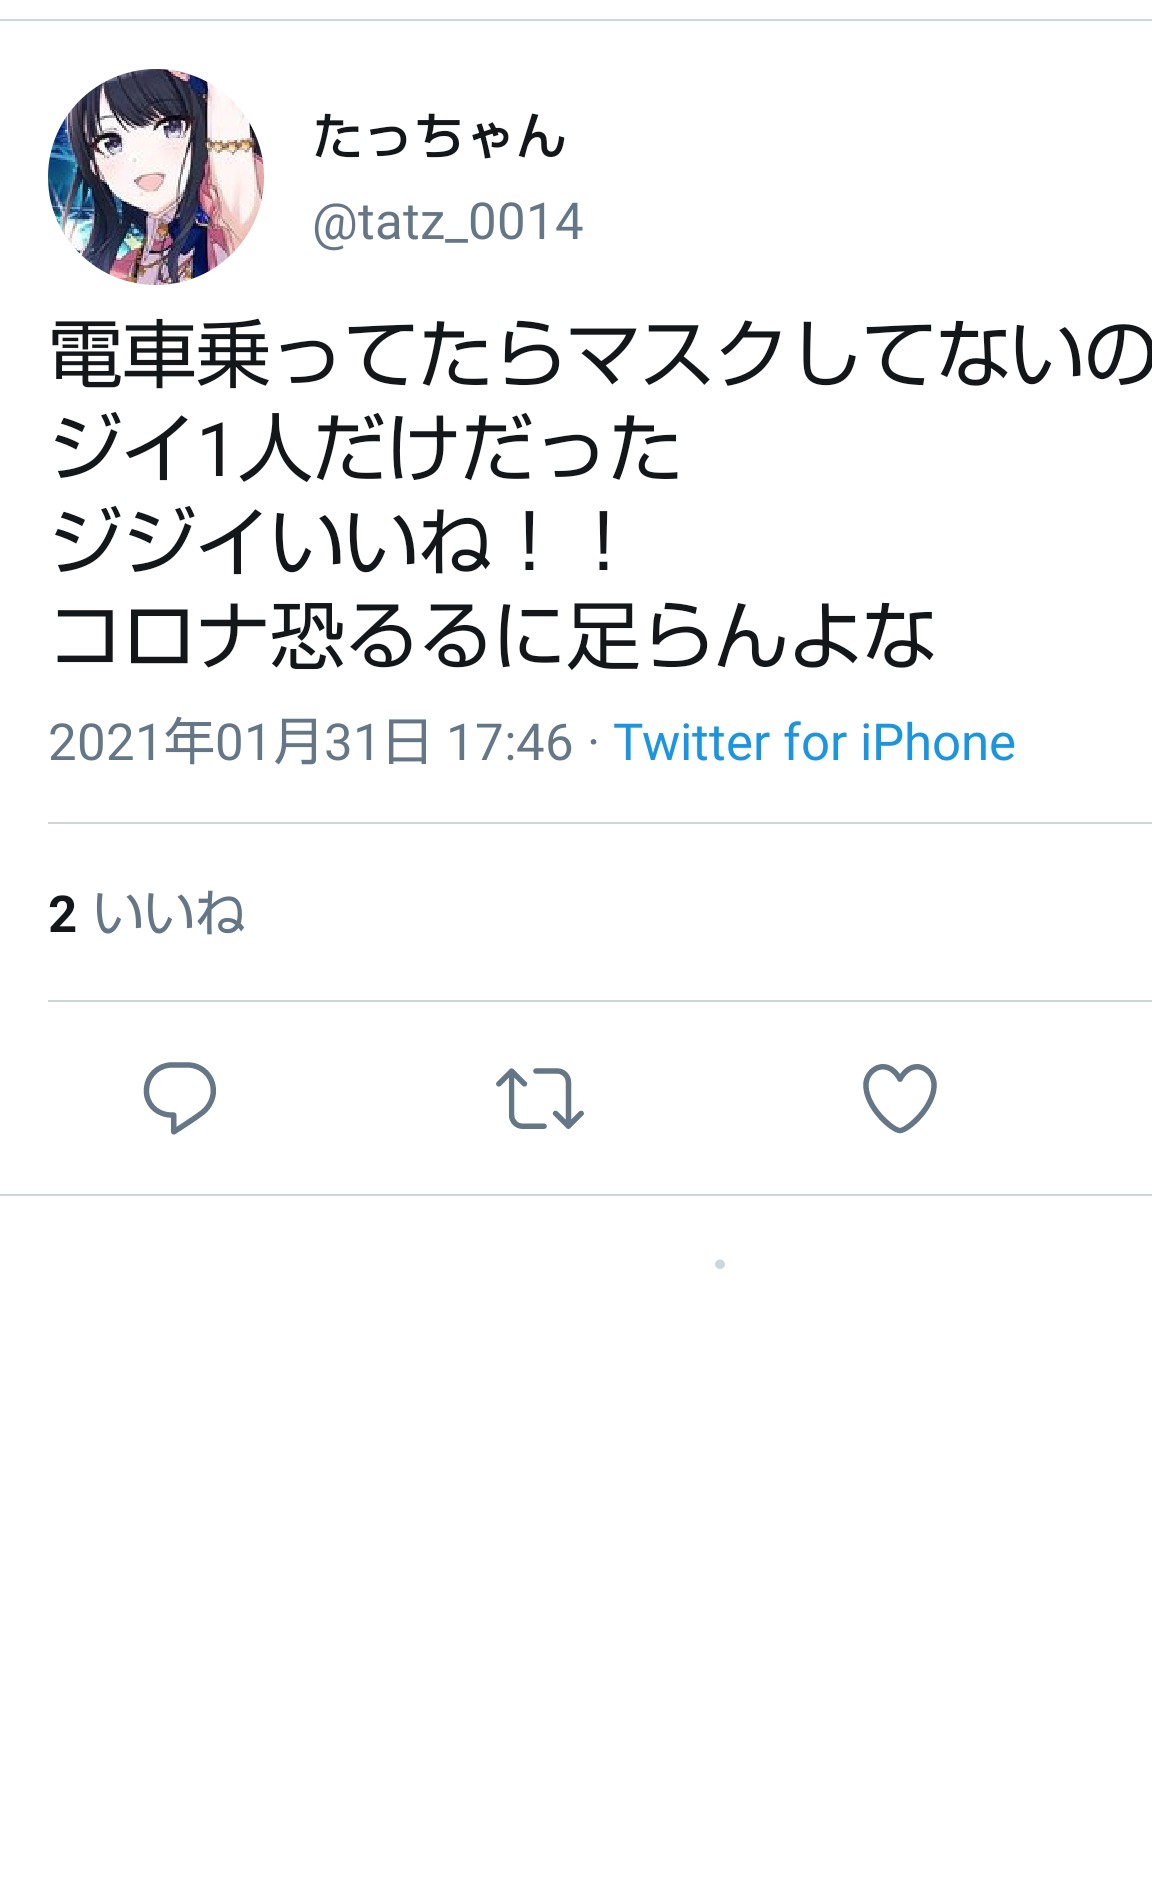Open the Twitter for iPhone source link
The width and height of the screenshot is (1152, 1886).
[814, 743]
